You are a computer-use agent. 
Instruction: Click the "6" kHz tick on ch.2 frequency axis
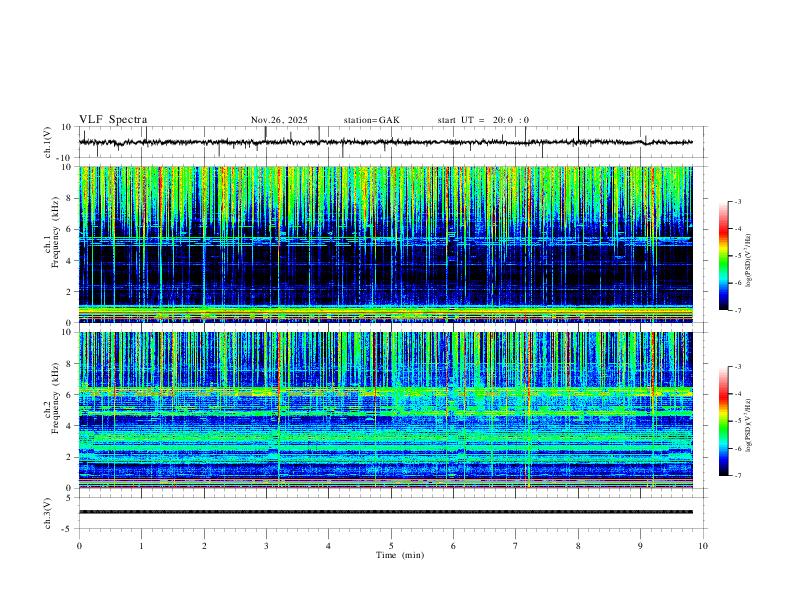point(69,394)
